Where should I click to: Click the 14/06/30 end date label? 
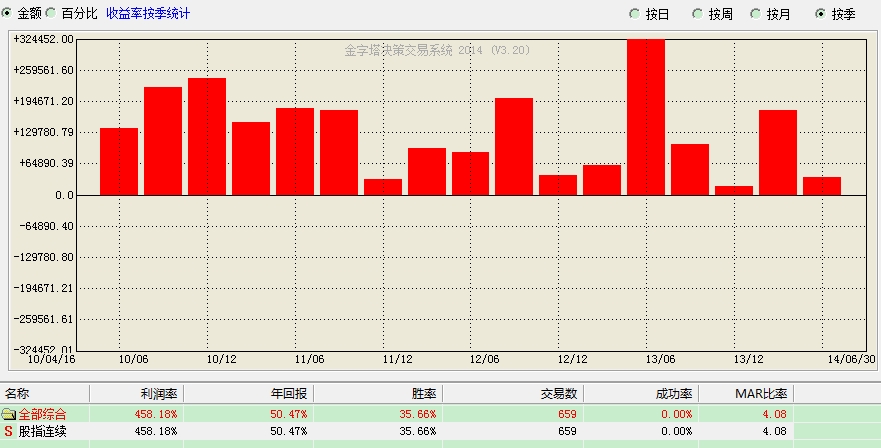click(852, 359)
